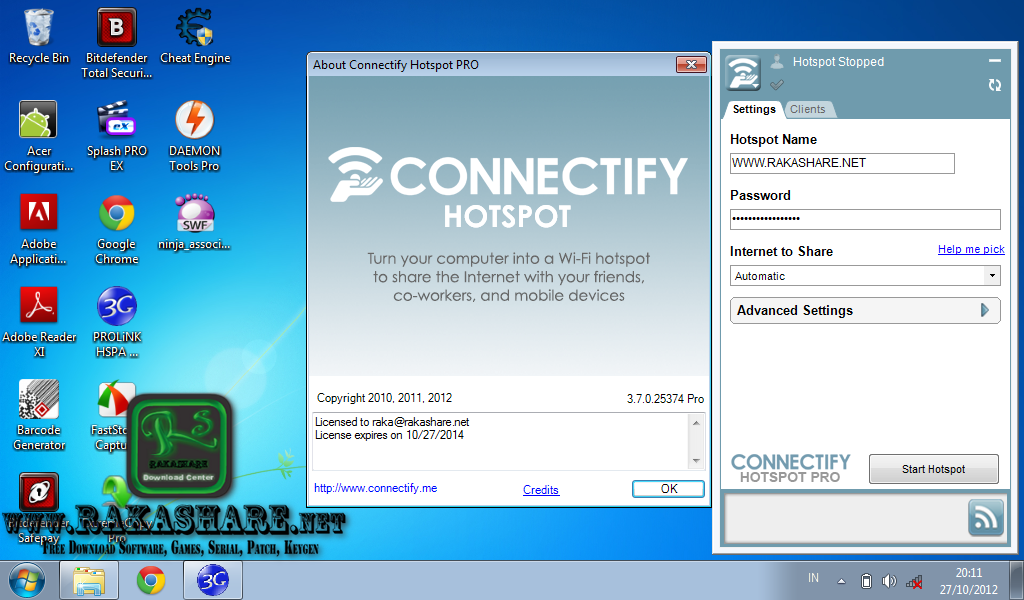Click the Start Hotspot button
The width and height of the screenshot is (1024, 600).
click(x=933, y=469)
